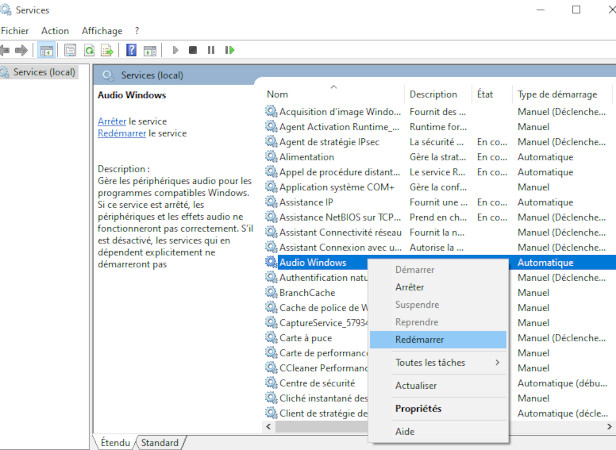The height and width of the screenshot is (450, 616).
Task: Choose Redémarrer in the context menu
Action: [419, 340]
